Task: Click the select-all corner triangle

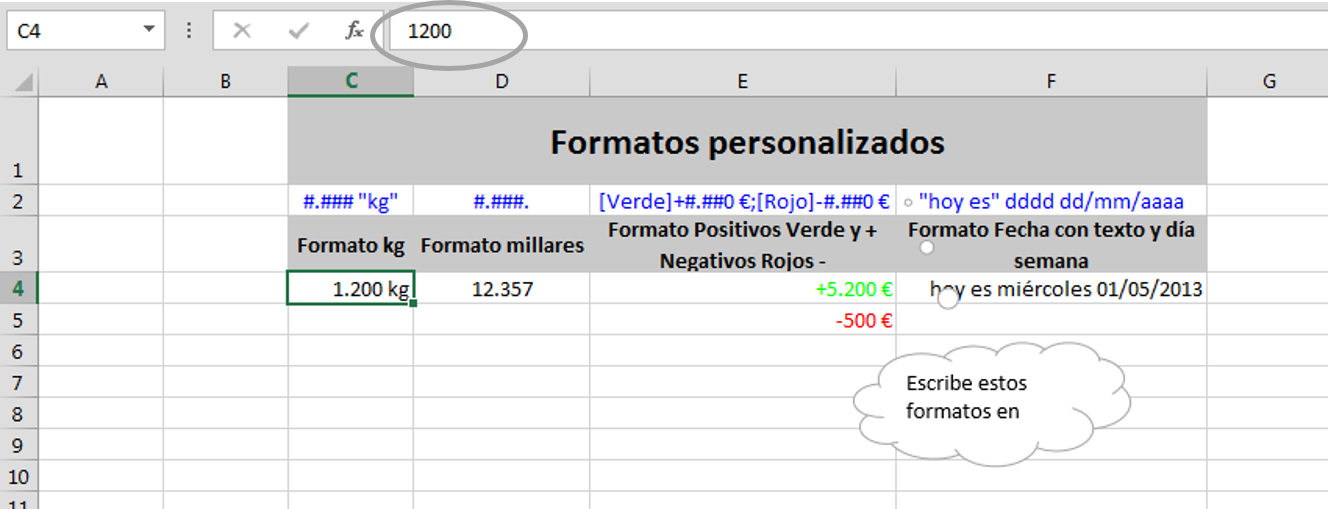Action: [x=20, y=82]
